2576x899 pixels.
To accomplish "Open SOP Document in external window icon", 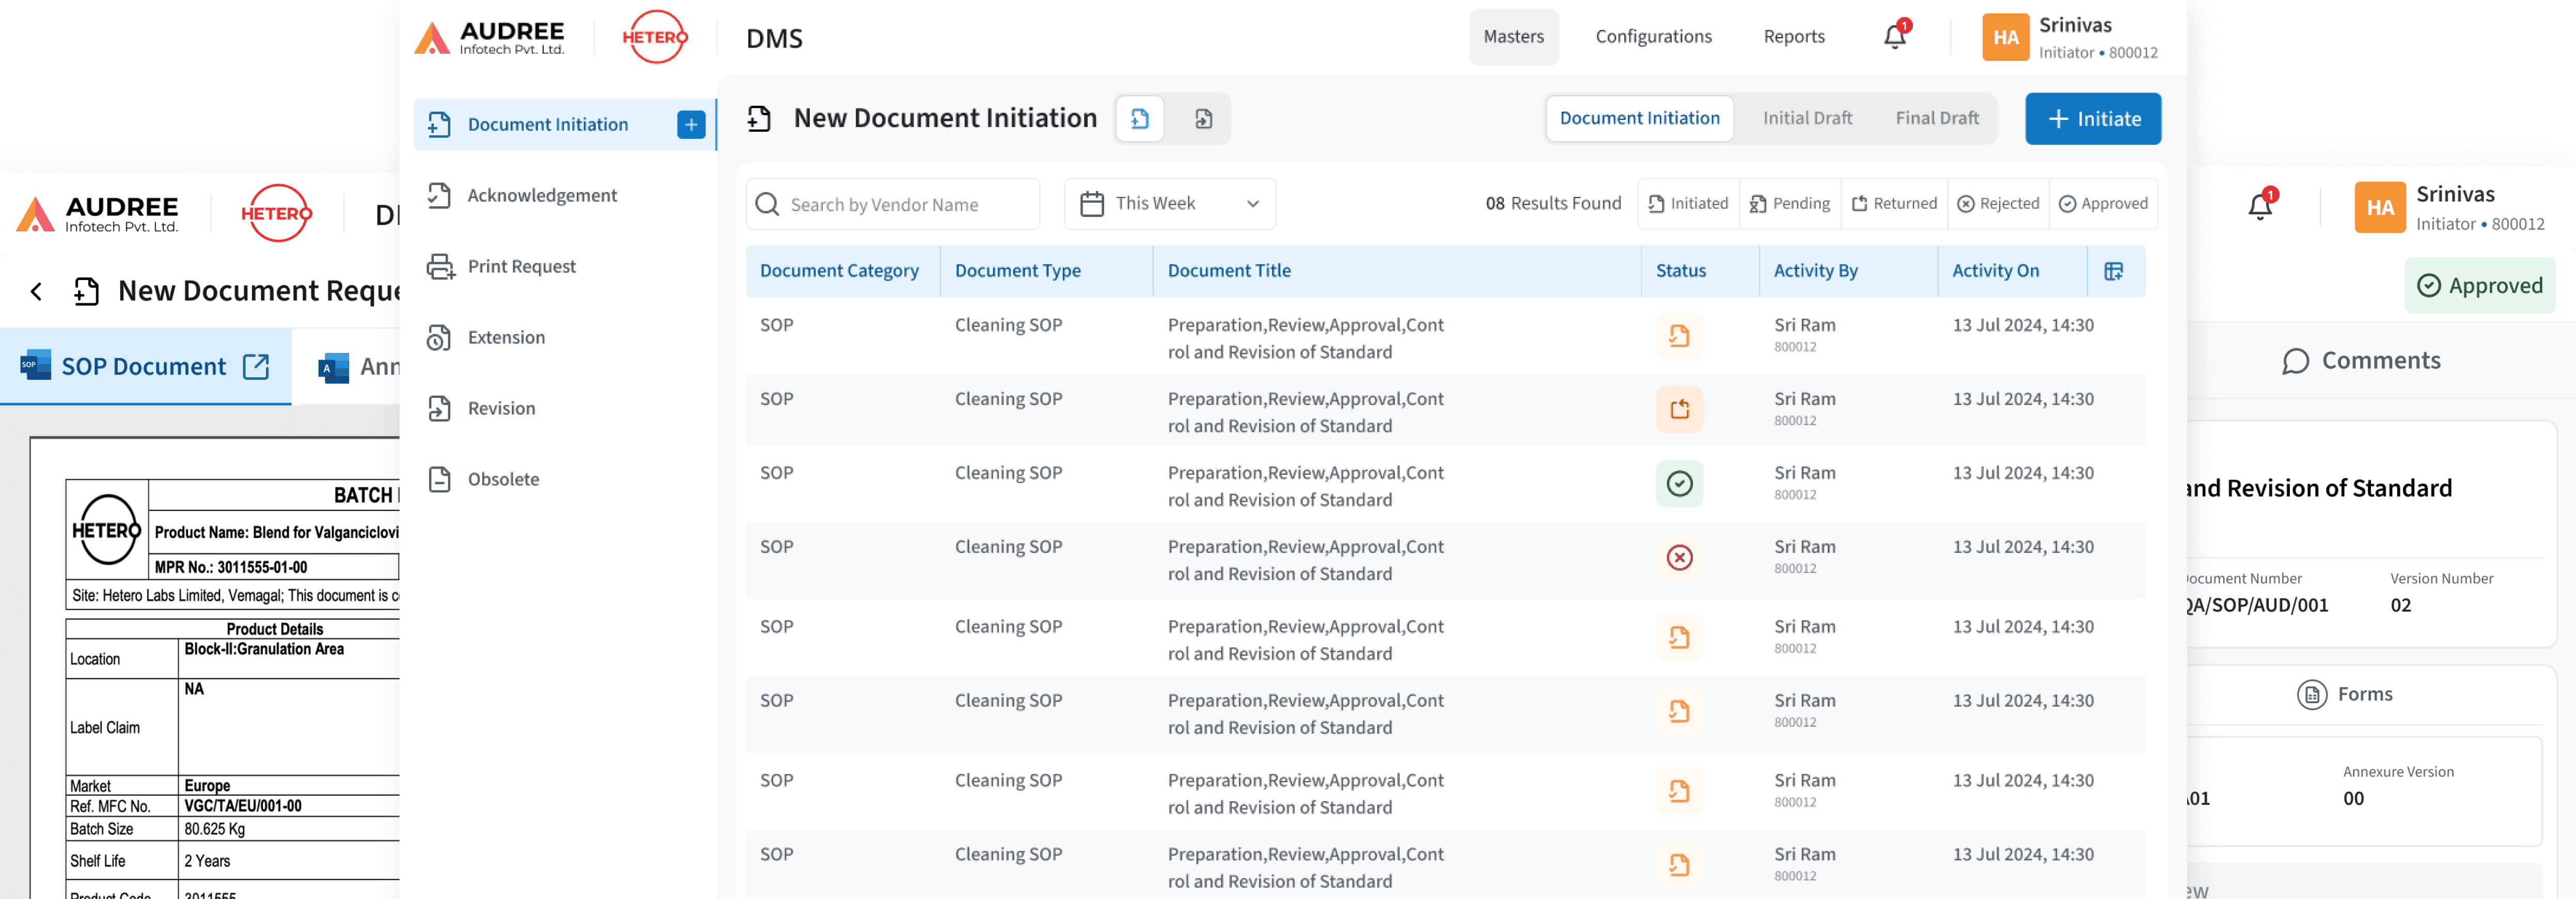I will (256, 367).
